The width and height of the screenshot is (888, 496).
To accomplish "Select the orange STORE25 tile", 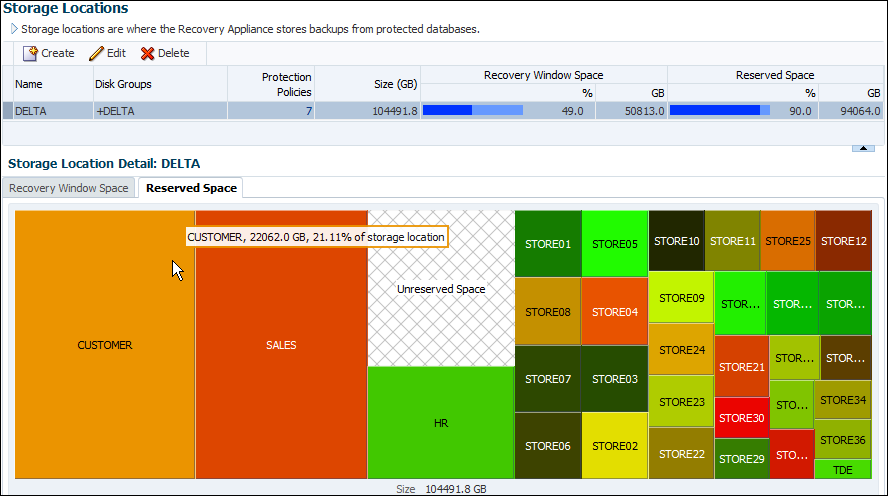I will 788,241.
